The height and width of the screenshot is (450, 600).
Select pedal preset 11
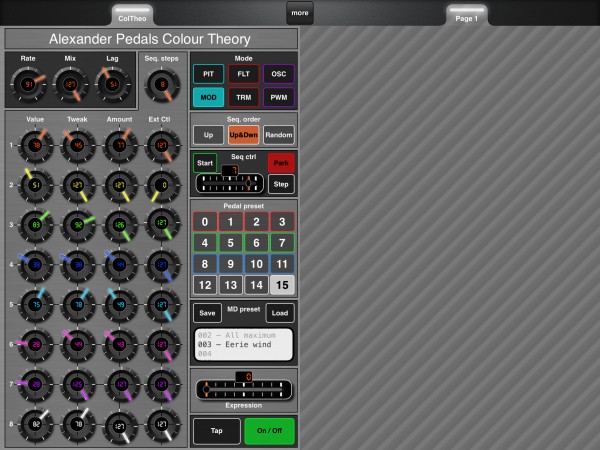(282, 264)
